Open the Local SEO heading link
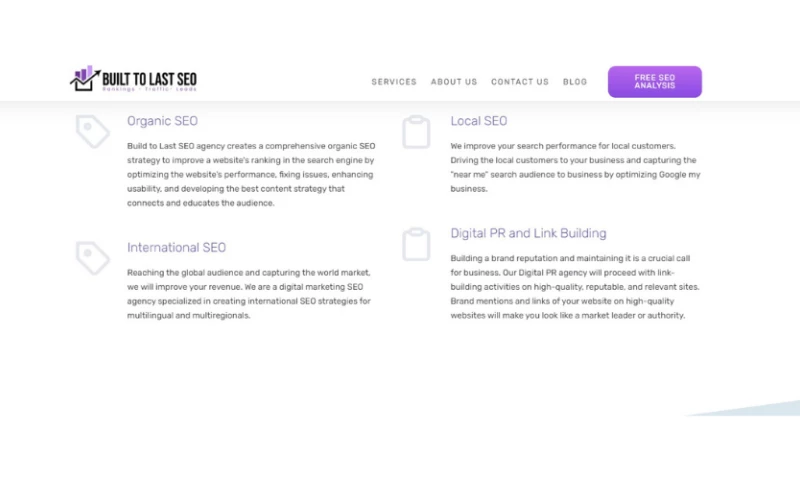The width and height of the screenshot is (800, 480). click(479, 121)
